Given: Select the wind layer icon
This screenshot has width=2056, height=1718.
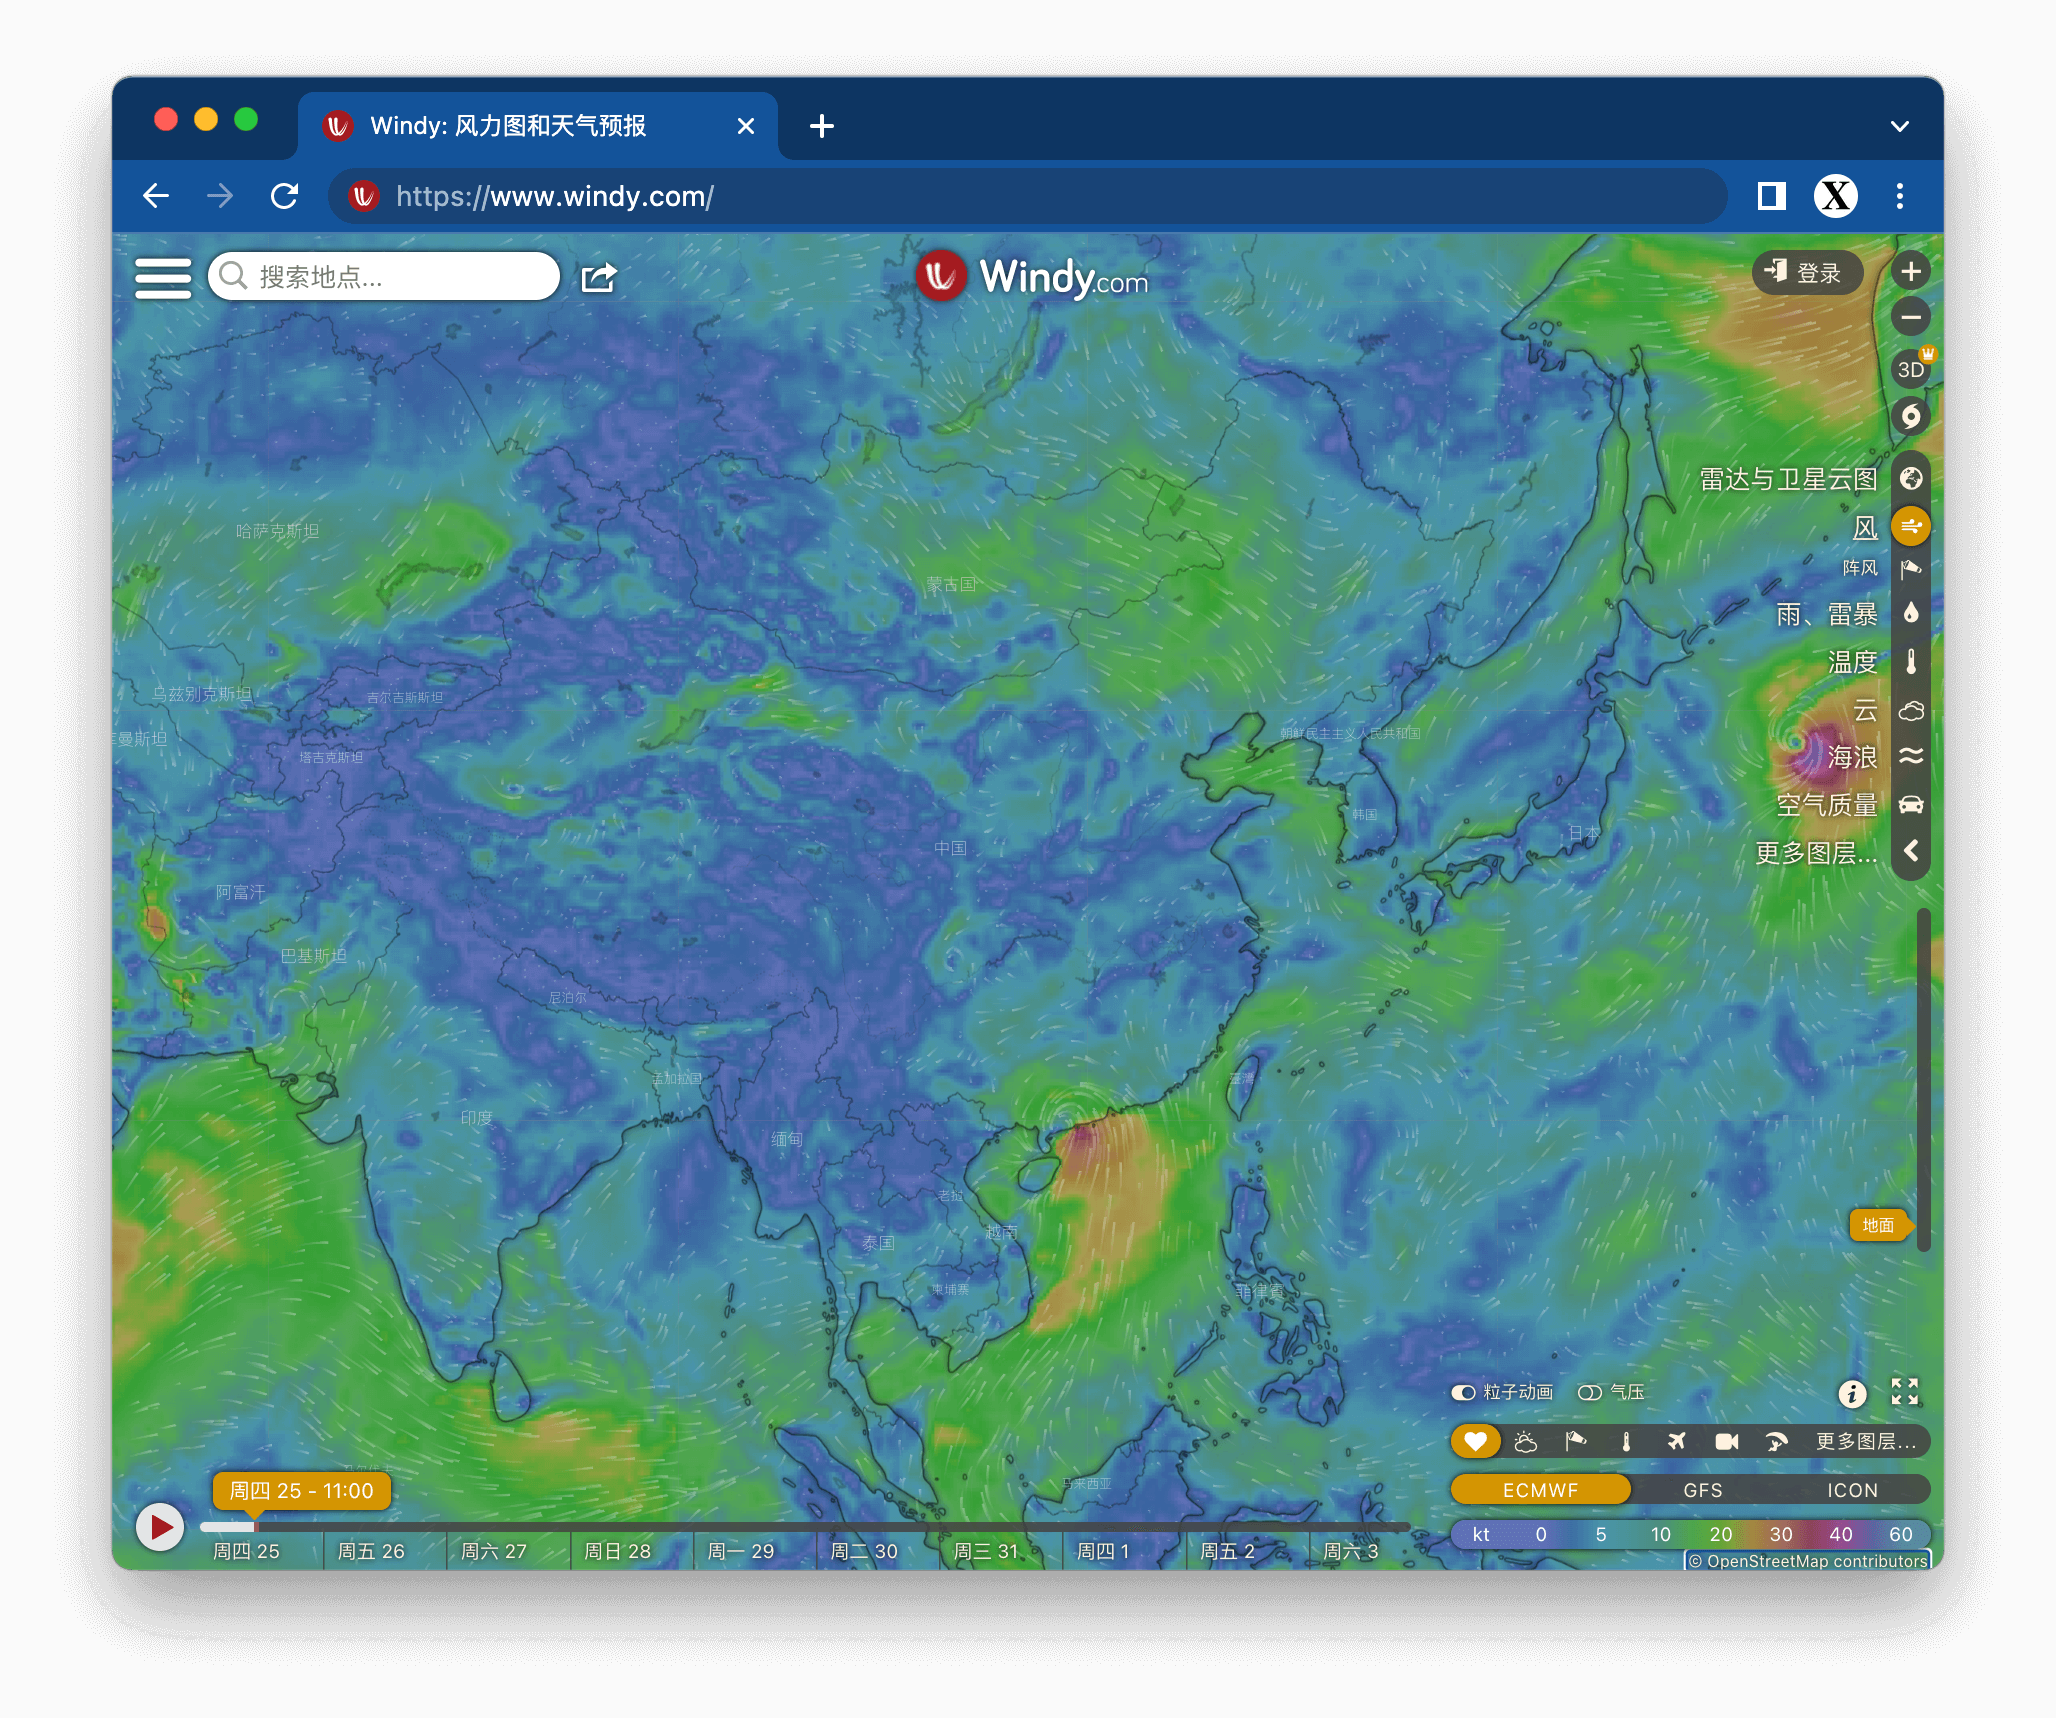Looking at the screenshot, I should point(1911,526).
